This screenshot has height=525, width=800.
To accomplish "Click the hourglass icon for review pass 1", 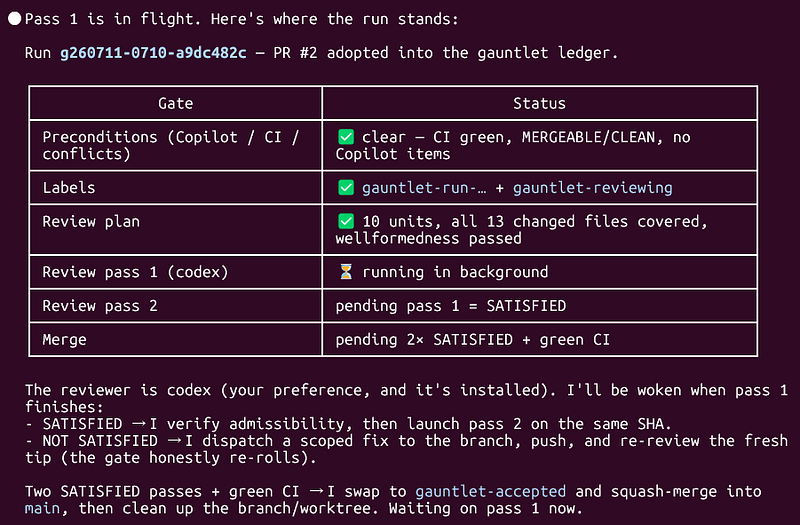I will coord(346,271).
